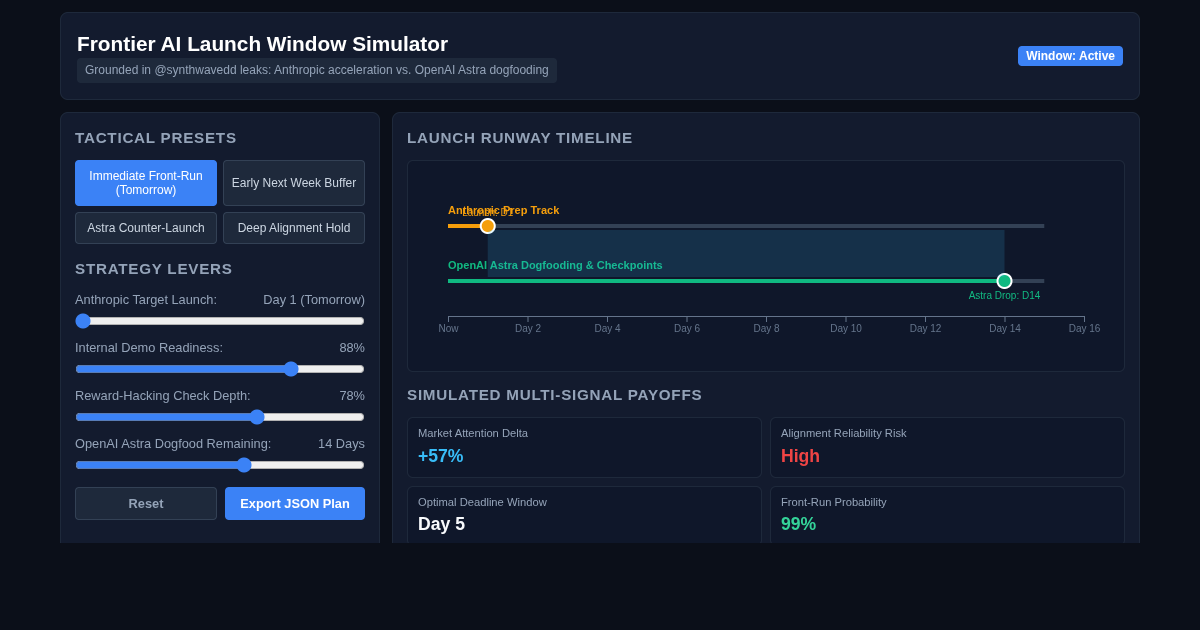Viewport: 1200px width, 630px height.
Task: Click the Market Attention Delta +57% value
Action: click(441, 456)
